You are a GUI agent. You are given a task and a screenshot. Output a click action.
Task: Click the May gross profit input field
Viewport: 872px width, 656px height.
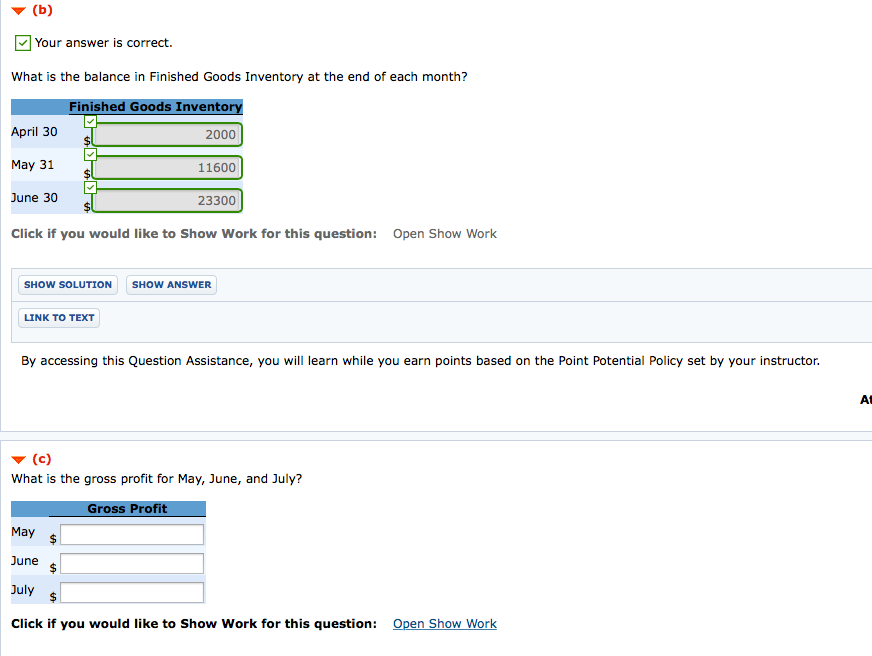[x=131, y=534]
